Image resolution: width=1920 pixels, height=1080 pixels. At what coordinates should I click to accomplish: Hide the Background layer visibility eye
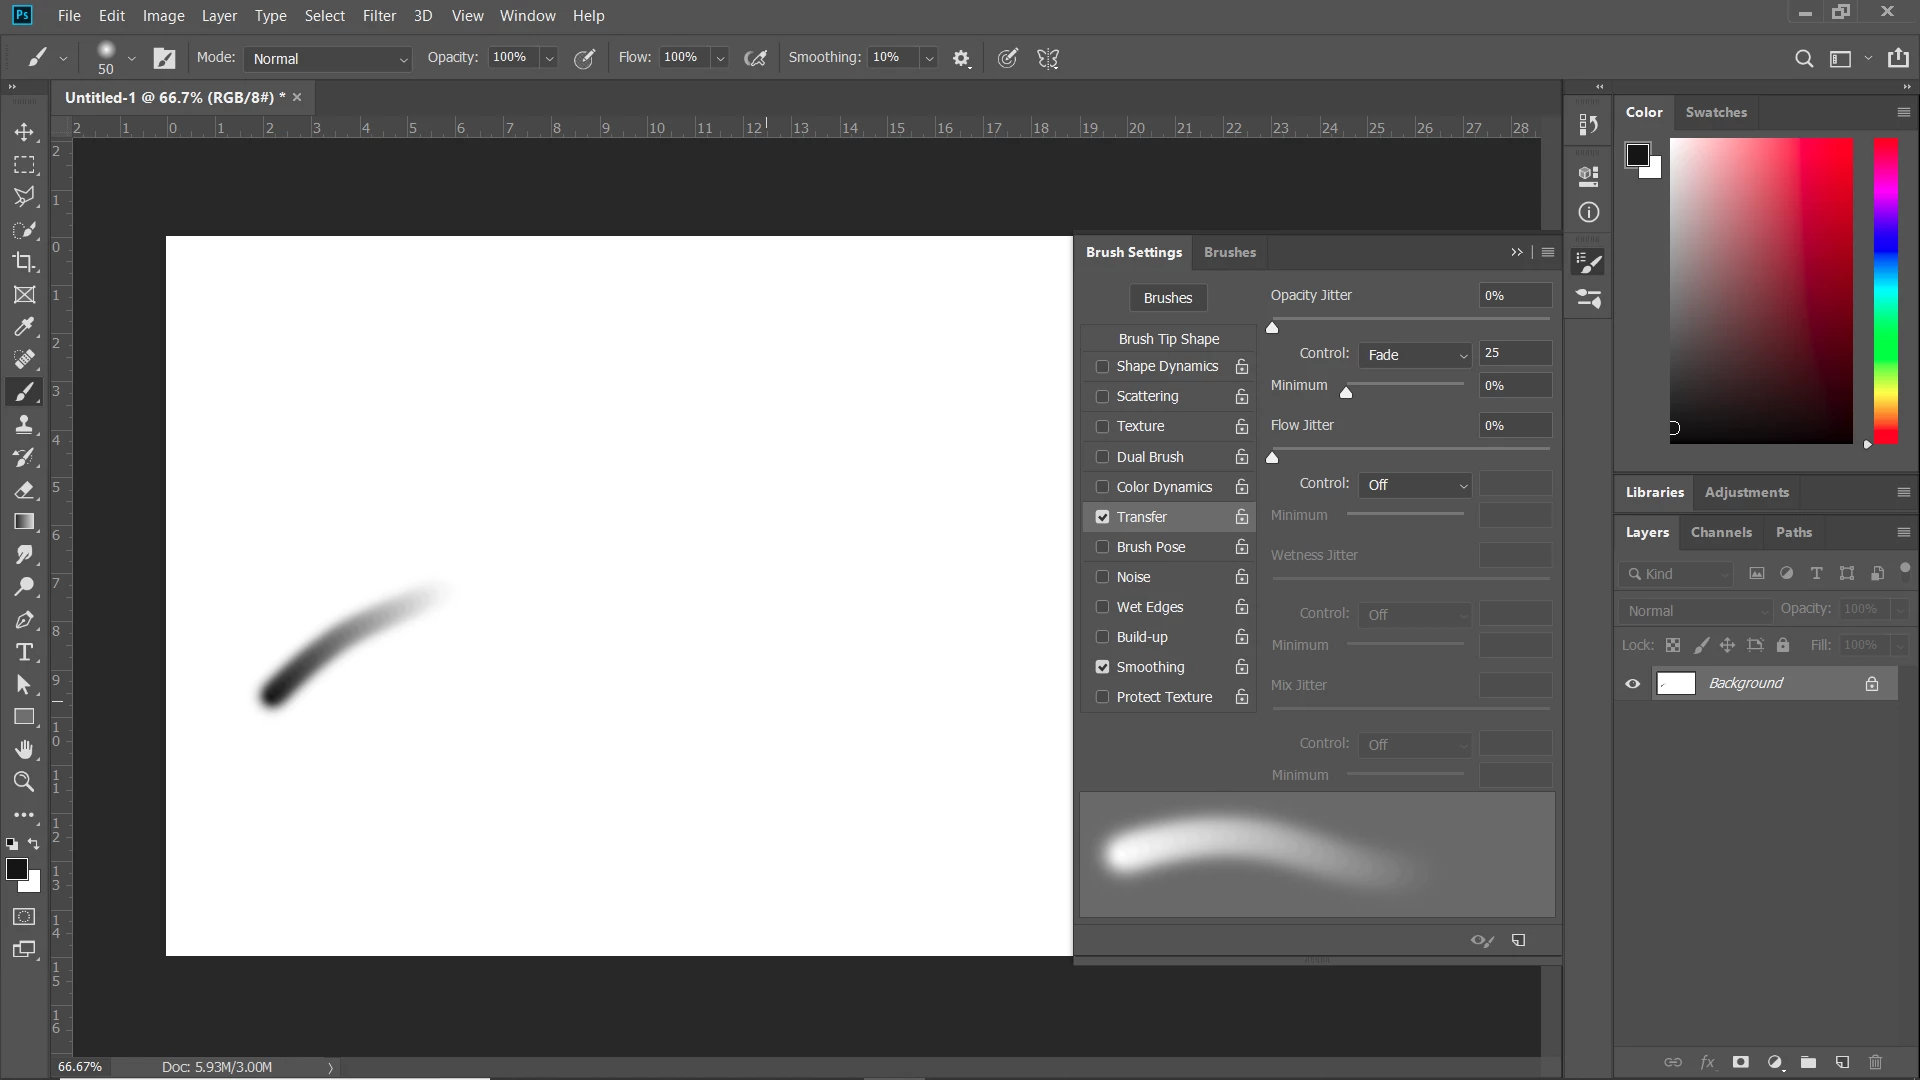tap(1633, 684)
